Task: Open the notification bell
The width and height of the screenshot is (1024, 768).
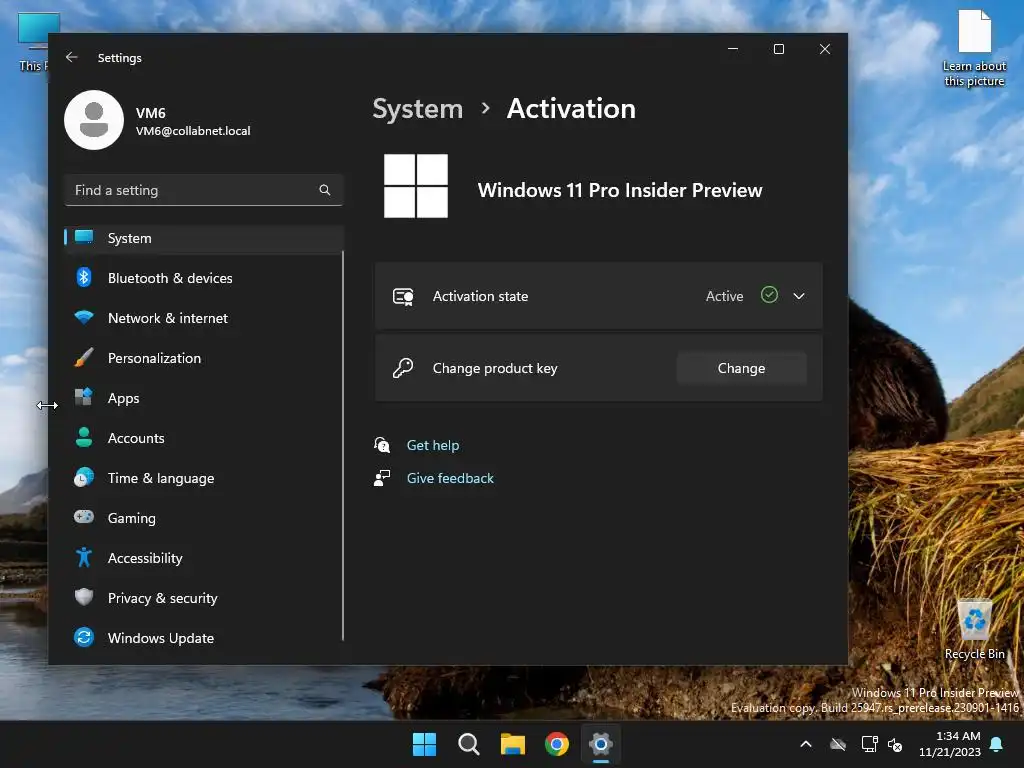Action: pos(996,744)
